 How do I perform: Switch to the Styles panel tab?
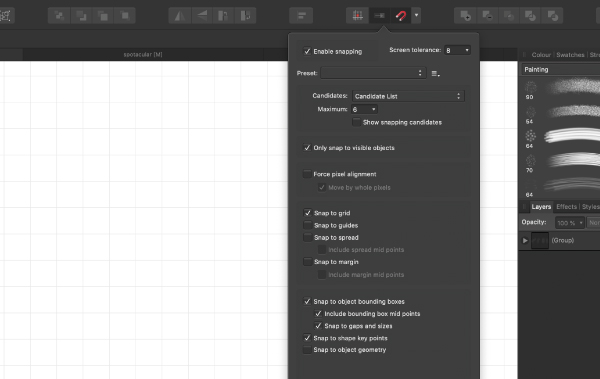[x=591, y=207]
